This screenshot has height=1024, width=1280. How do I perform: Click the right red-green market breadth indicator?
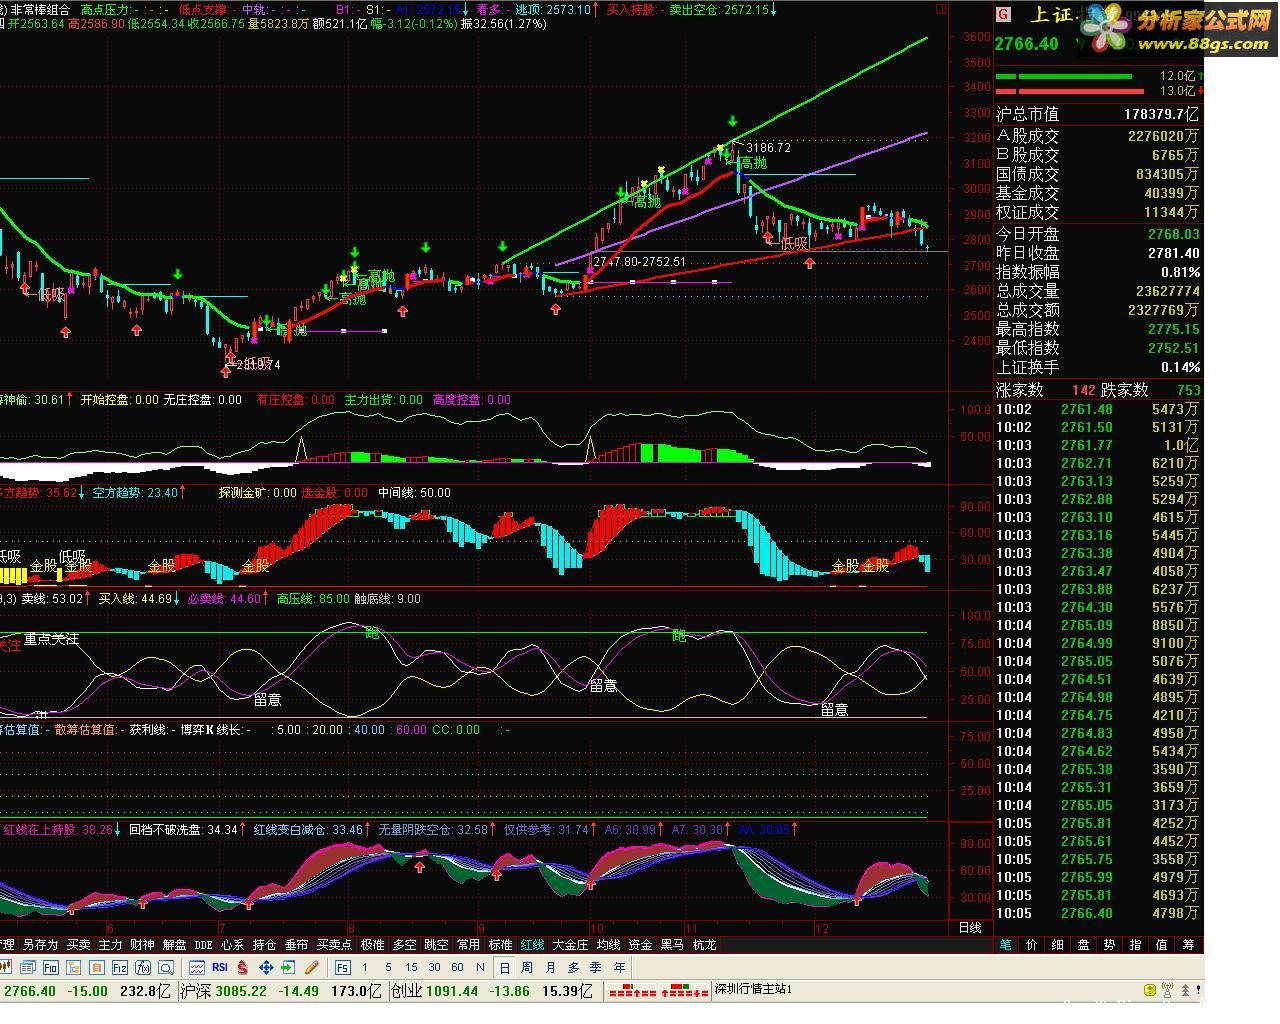click(683, 989)
